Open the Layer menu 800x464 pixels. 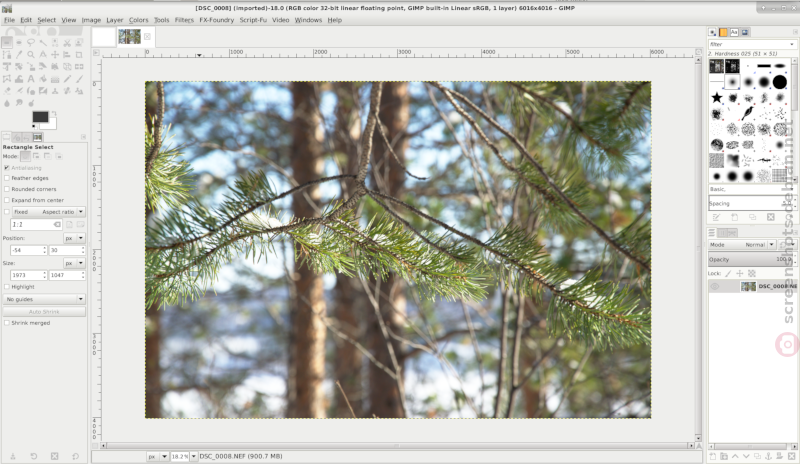point(115,20)
